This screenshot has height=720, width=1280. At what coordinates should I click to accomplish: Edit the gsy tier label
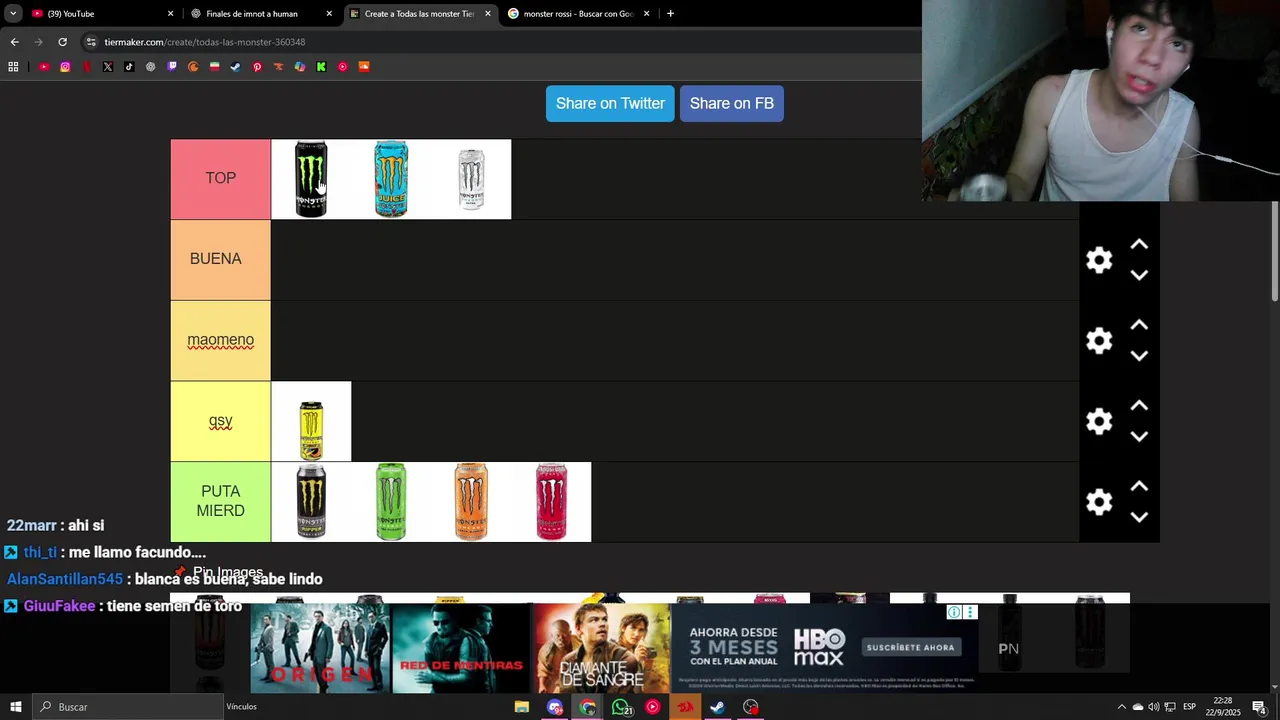pyautogui.click(x=221, y=421)
